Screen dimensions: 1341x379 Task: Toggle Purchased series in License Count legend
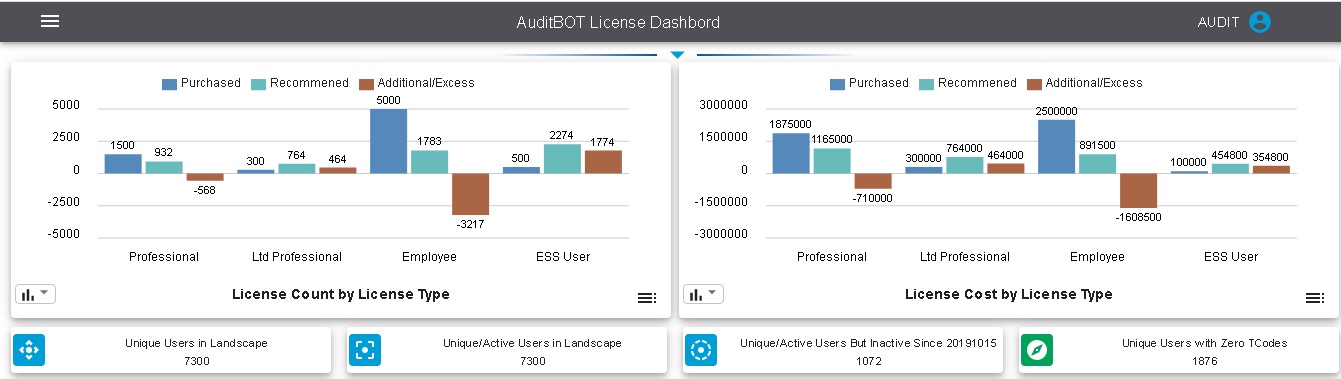201,84
